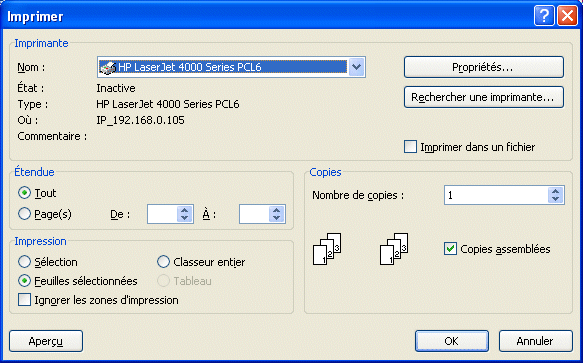Open printer Propriétés

[x=484, y=67]
